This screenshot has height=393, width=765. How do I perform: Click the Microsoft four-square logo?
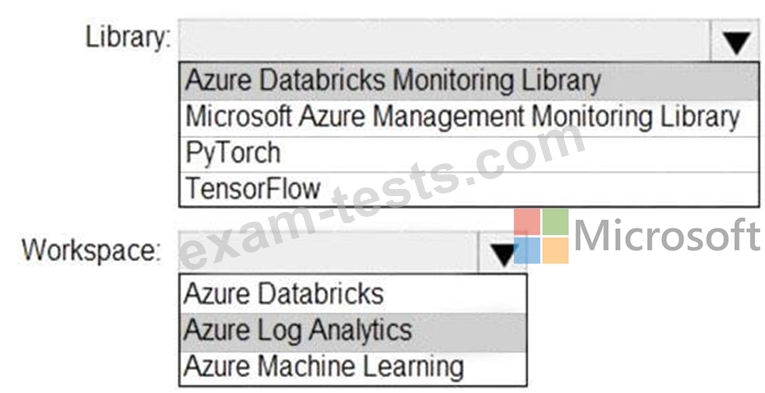coord(541,236)
